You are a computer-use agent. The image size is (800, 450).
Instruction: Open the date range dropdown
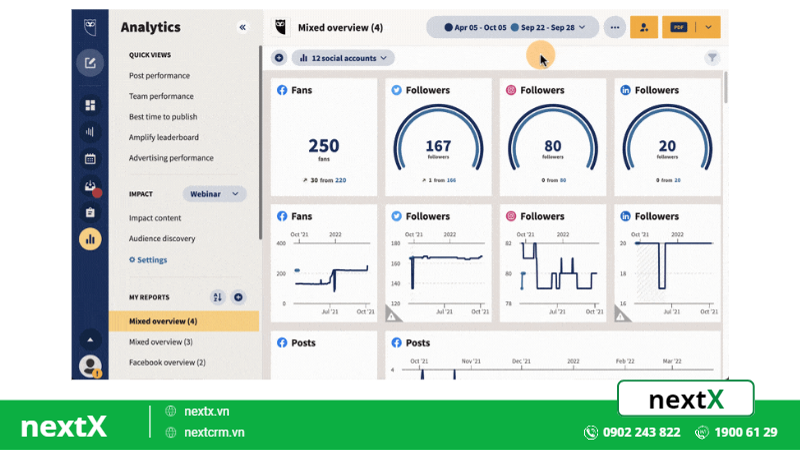tap(512, 27)
